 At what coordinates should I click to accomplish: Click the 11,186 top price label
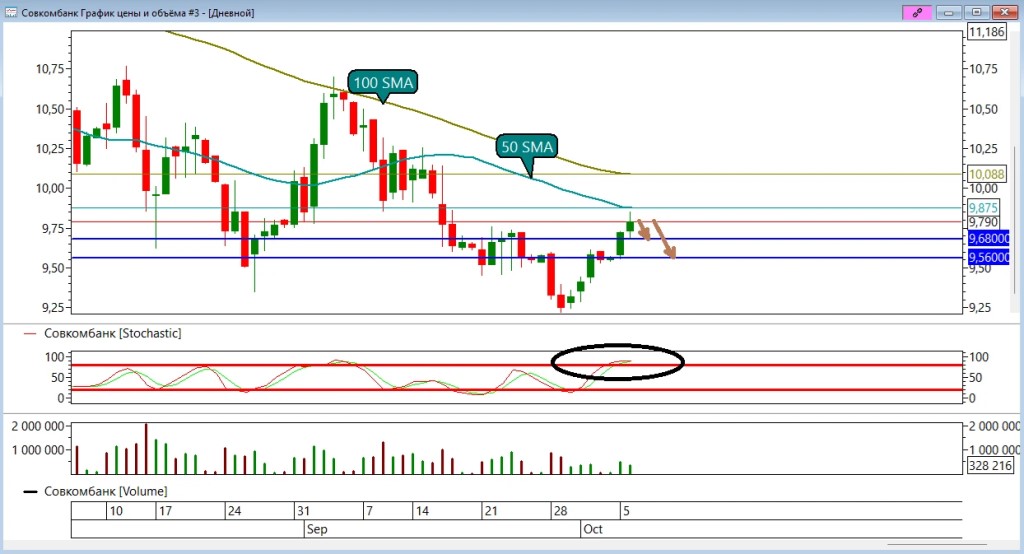(986, 32)
